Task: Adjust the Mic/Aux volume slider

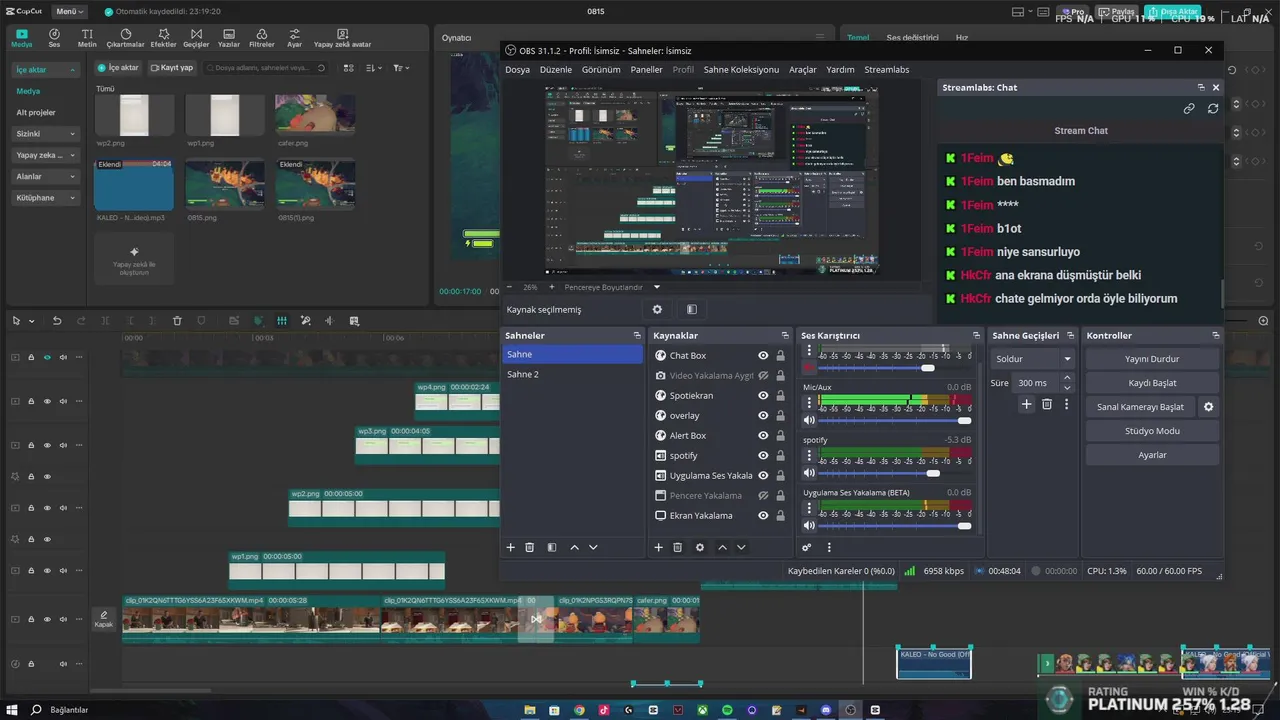Action: click(895, 420)
